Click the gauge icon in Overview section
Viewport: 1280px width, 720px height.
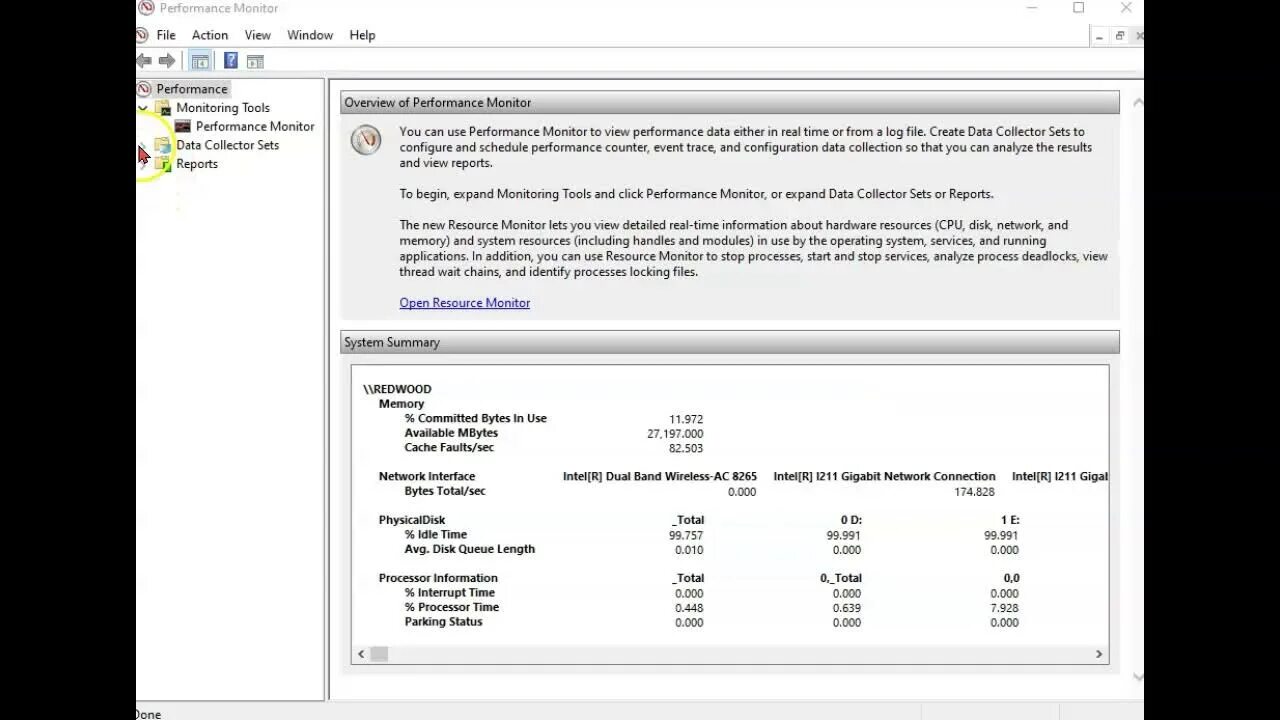(366, 140)
